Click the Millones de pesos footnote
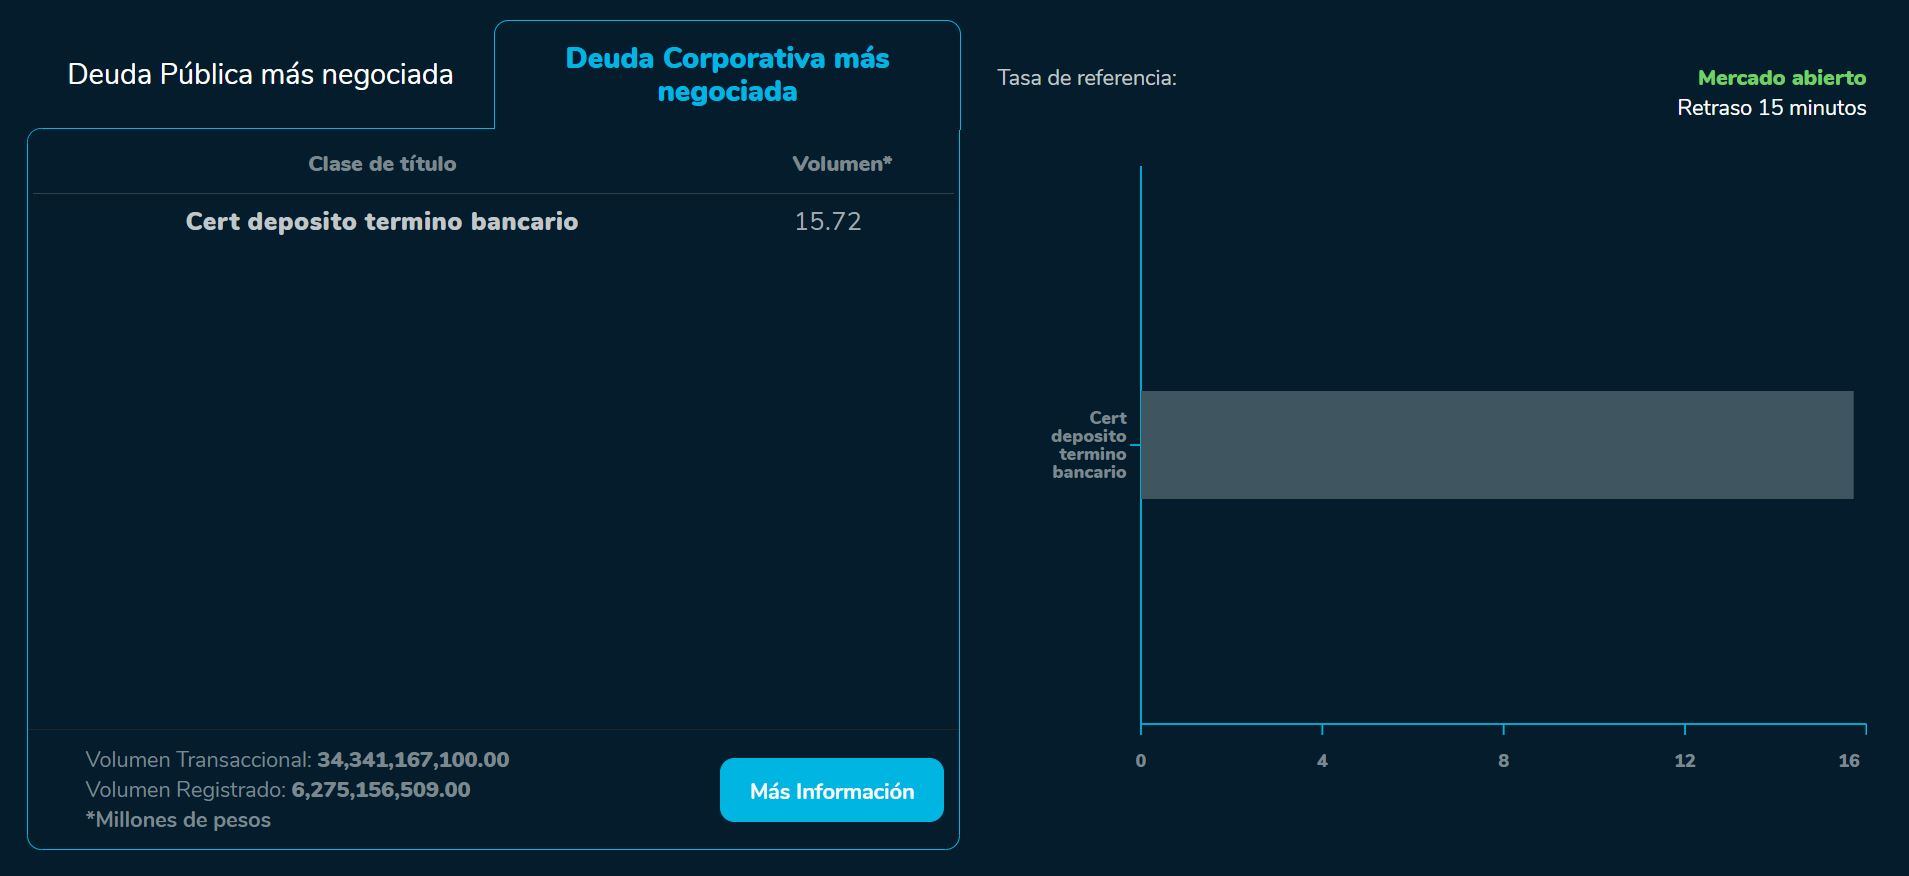Screen dimensions: 1909x876 178,820
